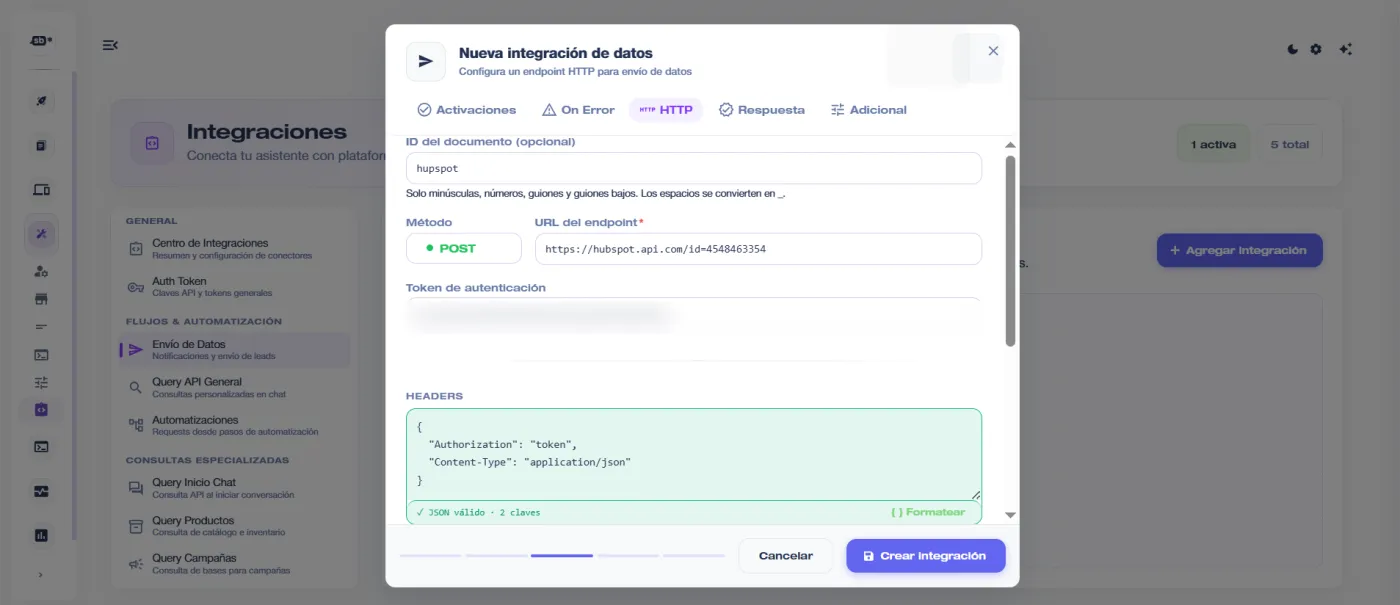Click the Integraciones header icon

click(x=152, y=143)
